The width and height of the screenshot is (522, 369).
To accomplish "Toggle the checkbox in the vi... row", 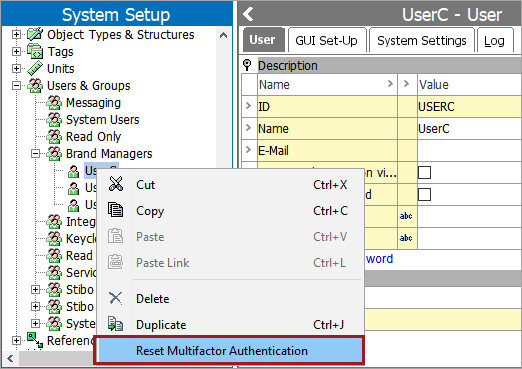I will tap(424, 173).
